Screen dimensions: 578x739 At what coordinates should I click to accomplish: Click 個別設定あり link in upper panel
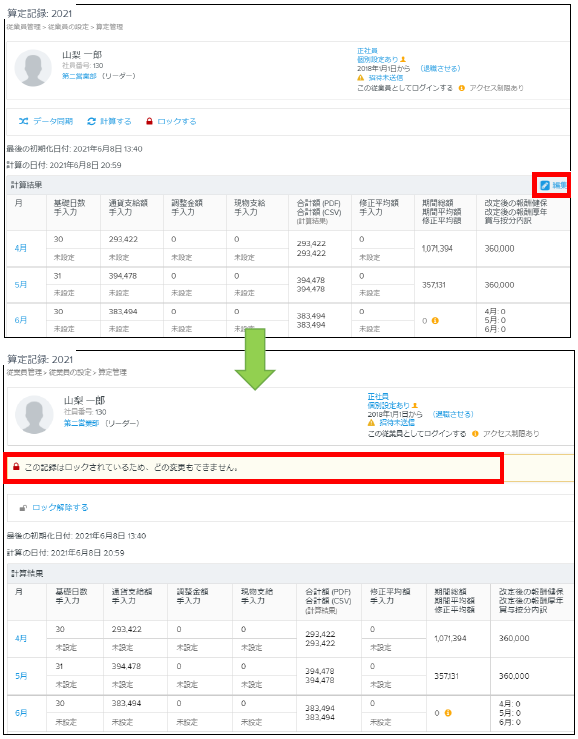coord(378,59)
